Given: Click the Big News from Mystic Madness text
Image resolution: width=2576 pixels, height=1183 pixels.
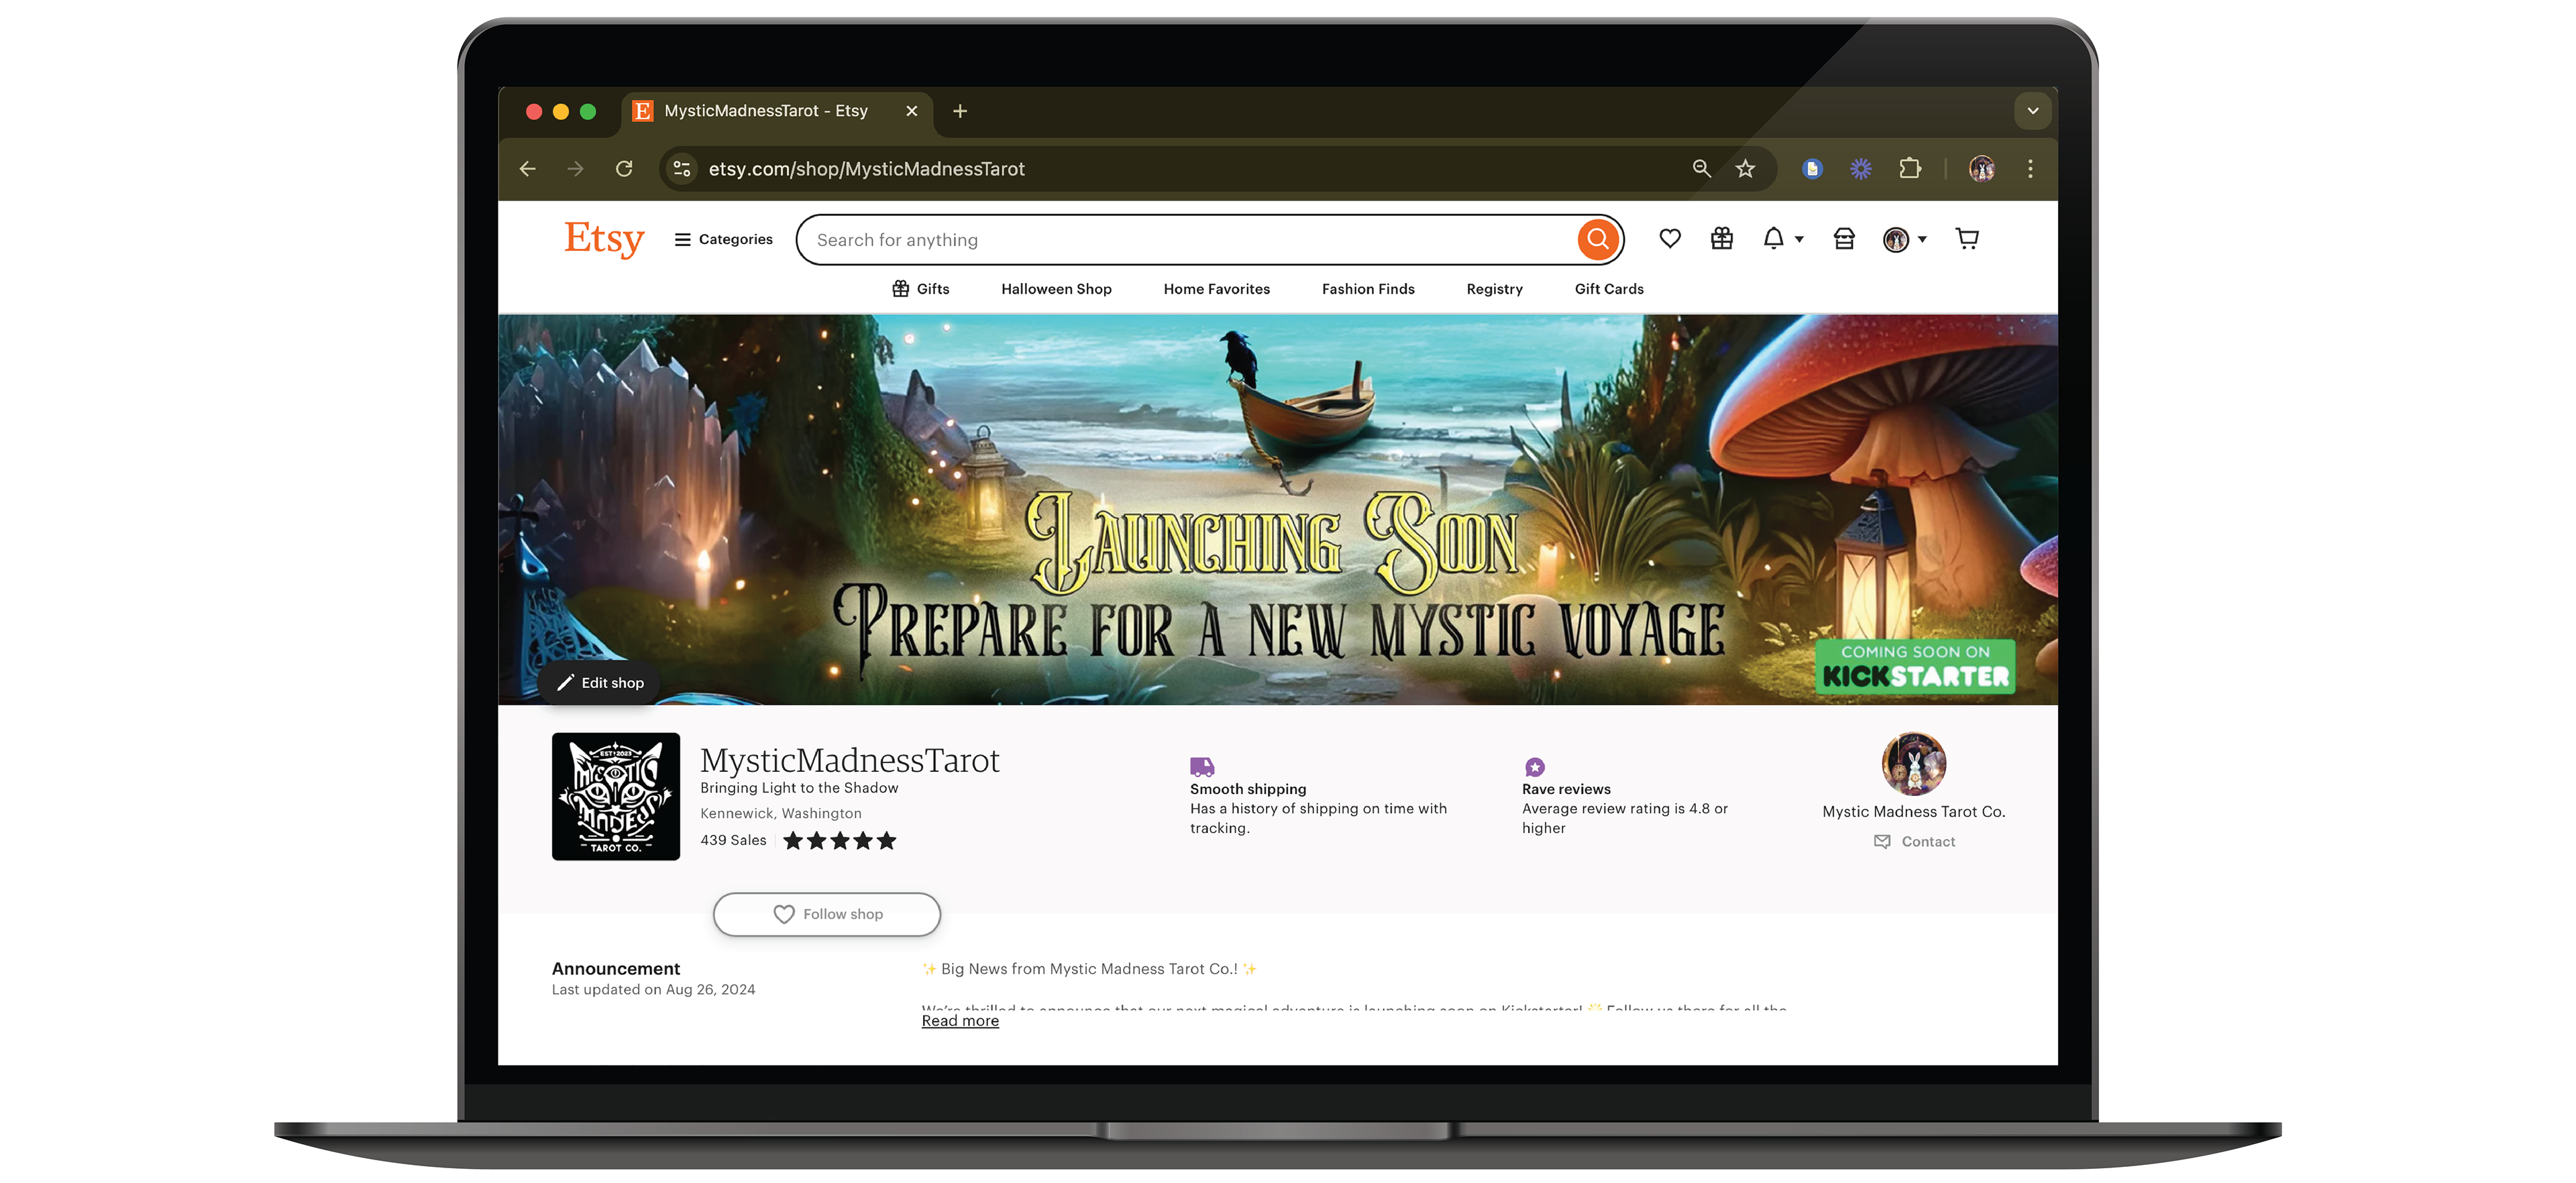Looking at the screenshot, I should (x=1089, y=969).
